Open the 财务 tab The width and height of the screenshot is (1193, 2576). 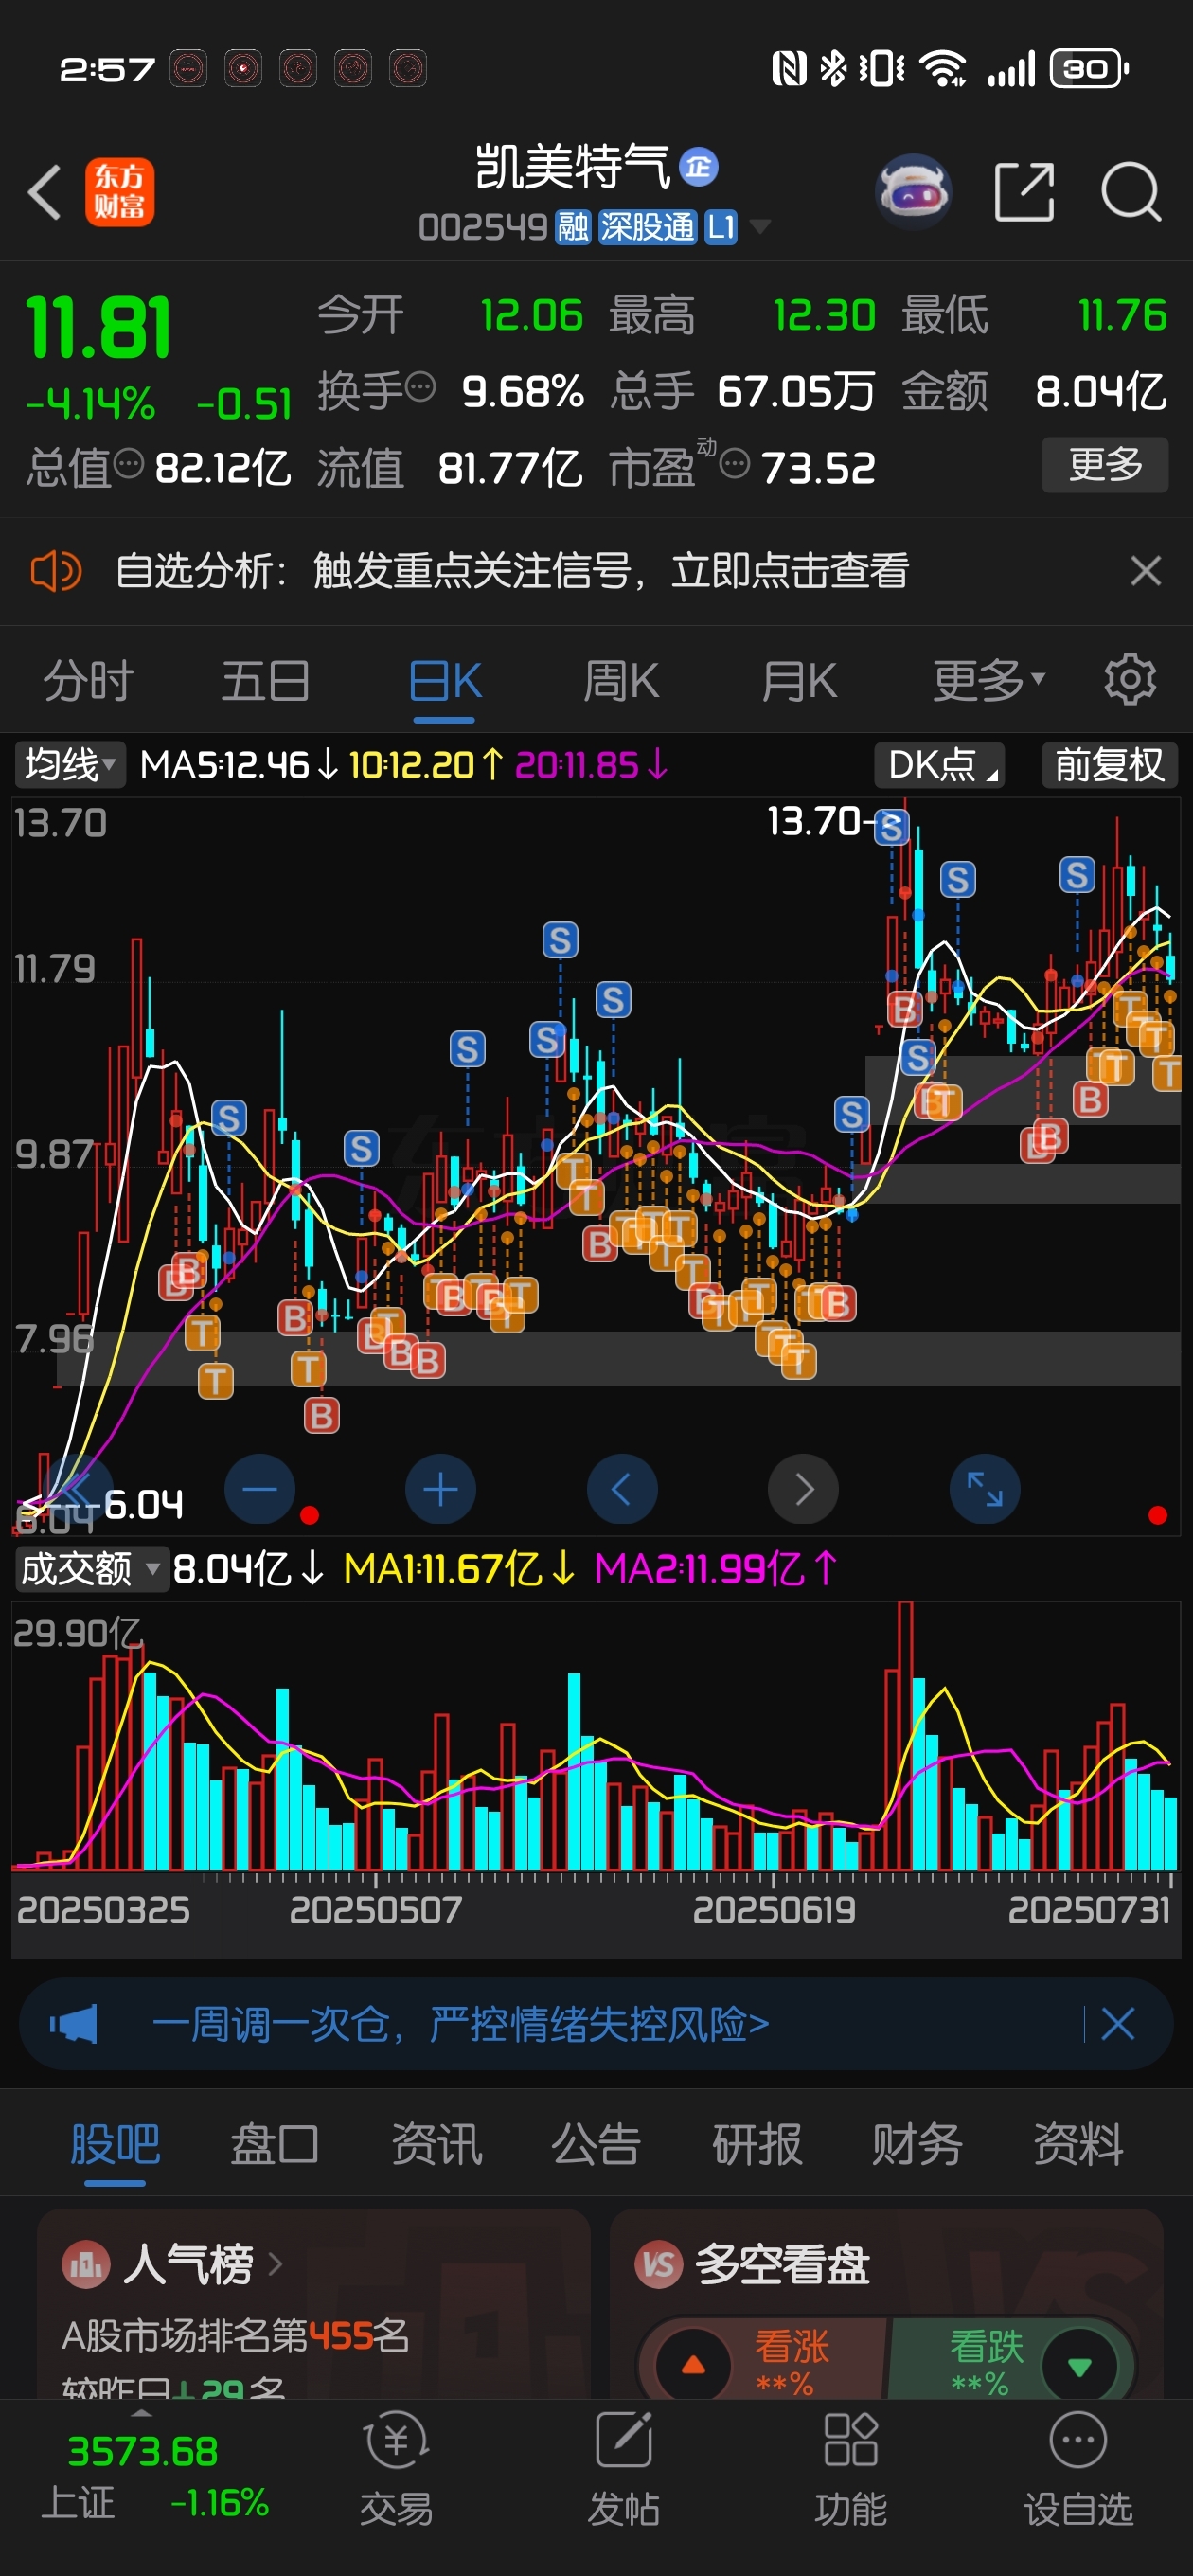917,2145
